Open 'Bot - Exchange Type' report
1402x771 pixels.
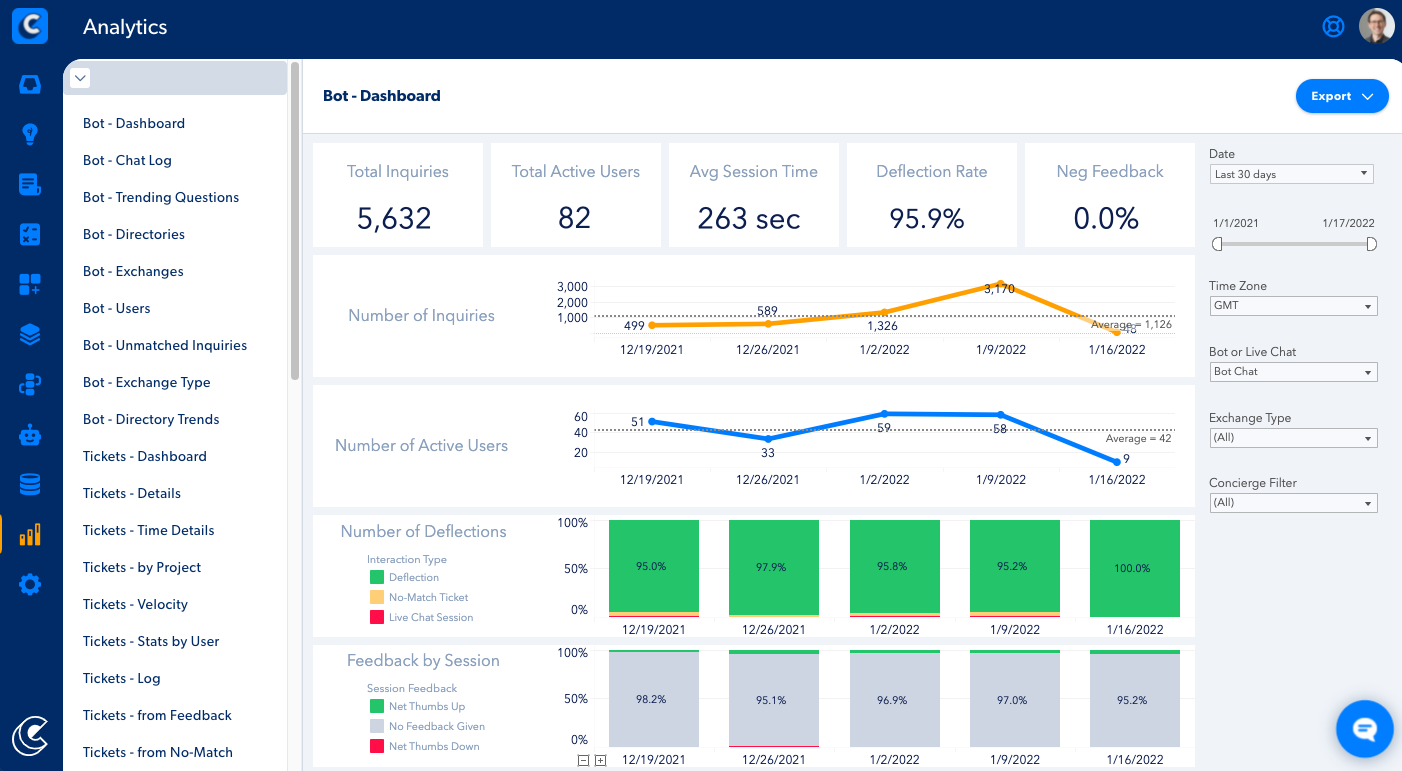click(147, 382)
